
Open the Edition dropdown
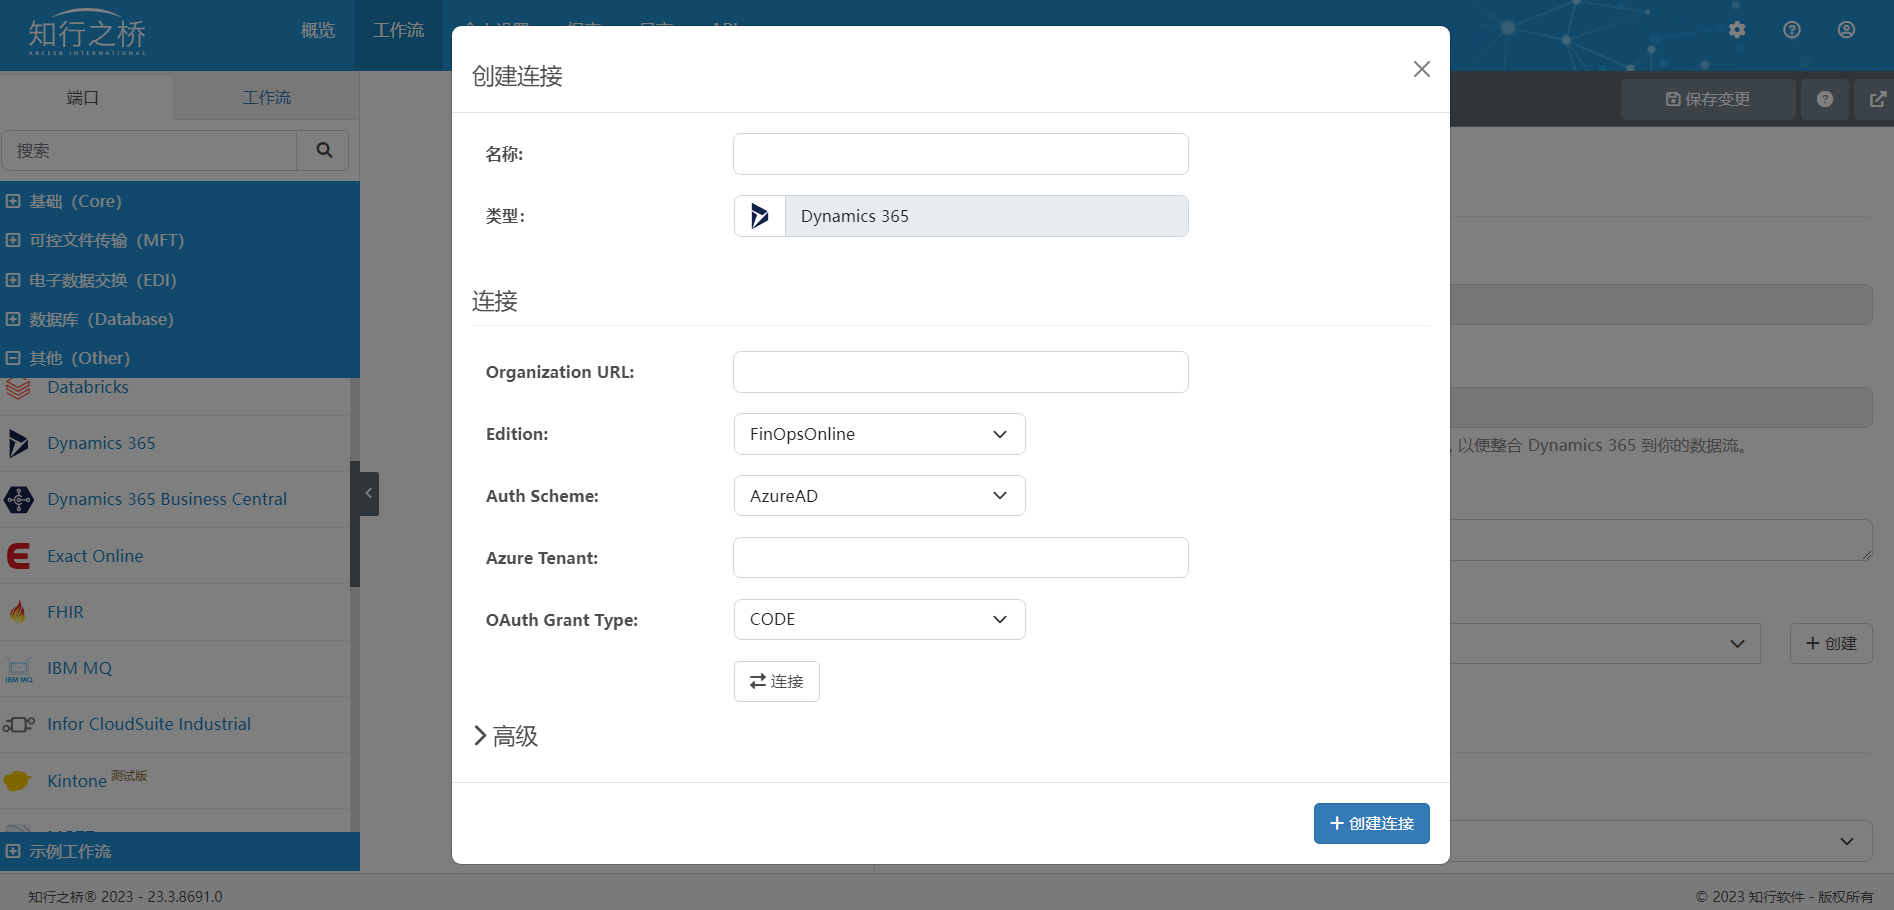pyautogui.click(x=880, y=434)
